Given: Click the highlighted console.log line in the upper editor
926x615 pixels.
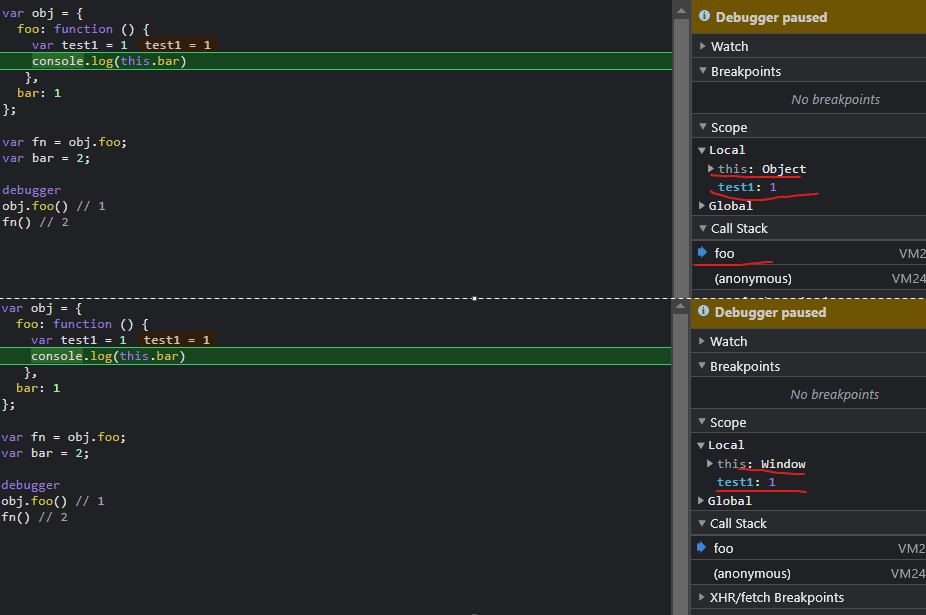Looking at the screenshot, I should point(109,61).
